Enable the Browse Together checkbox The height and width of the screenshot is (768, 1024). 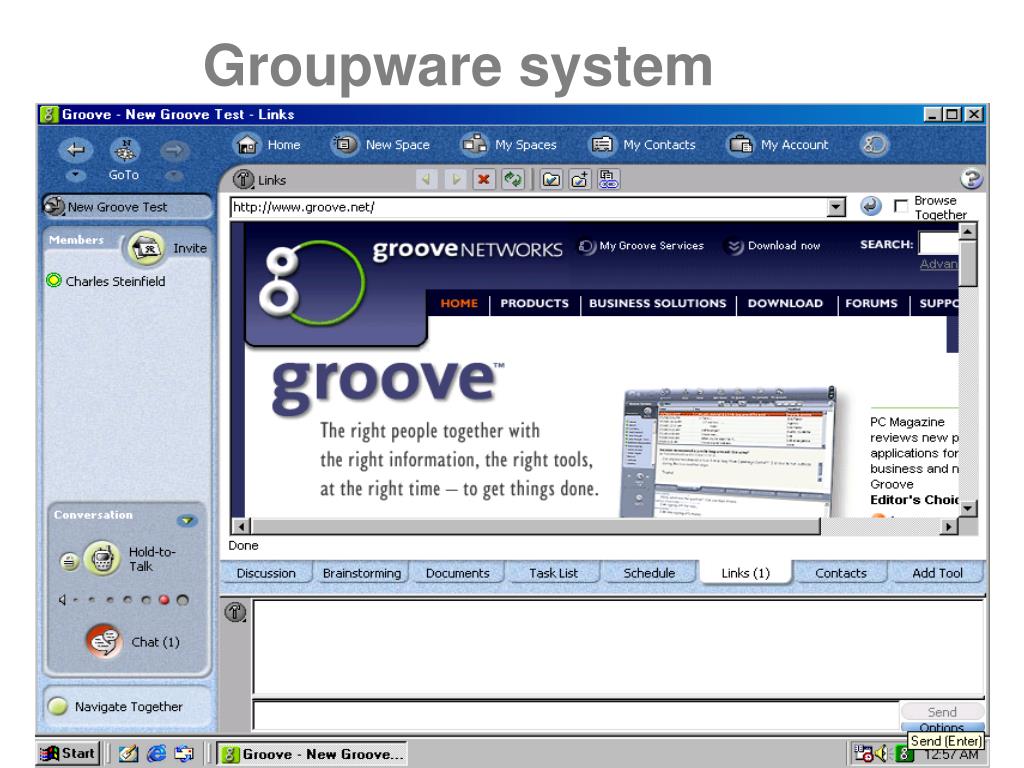(x=901, y=206)
